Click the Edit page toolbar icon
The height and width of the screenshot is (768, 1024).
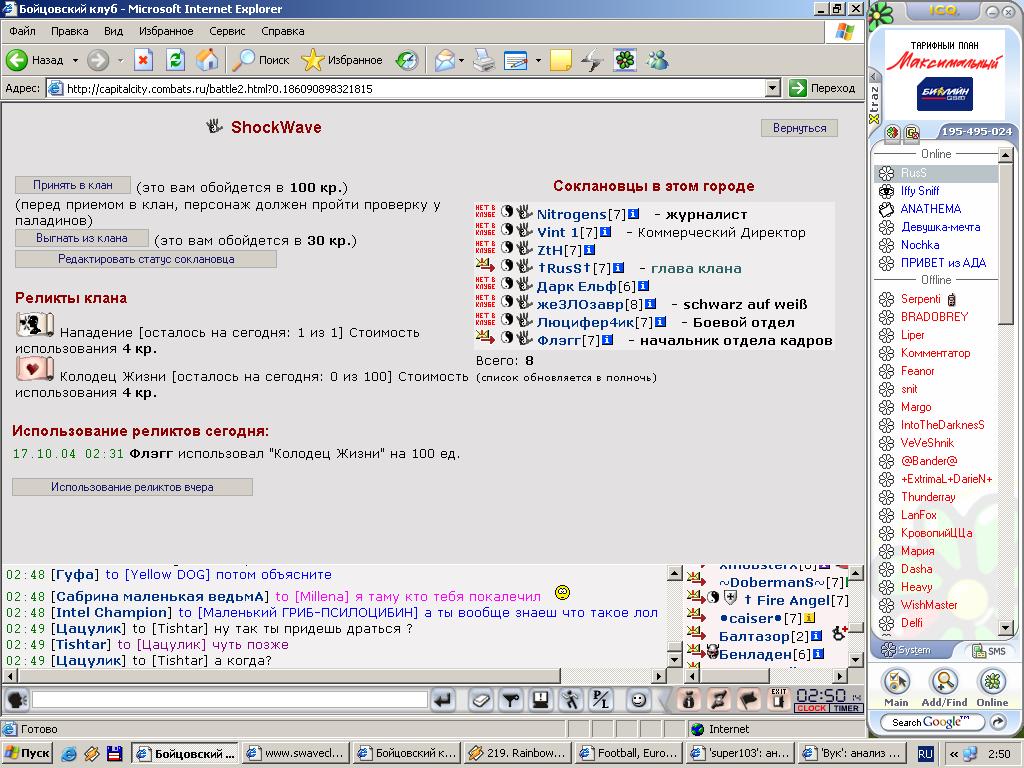pos(515,60)
